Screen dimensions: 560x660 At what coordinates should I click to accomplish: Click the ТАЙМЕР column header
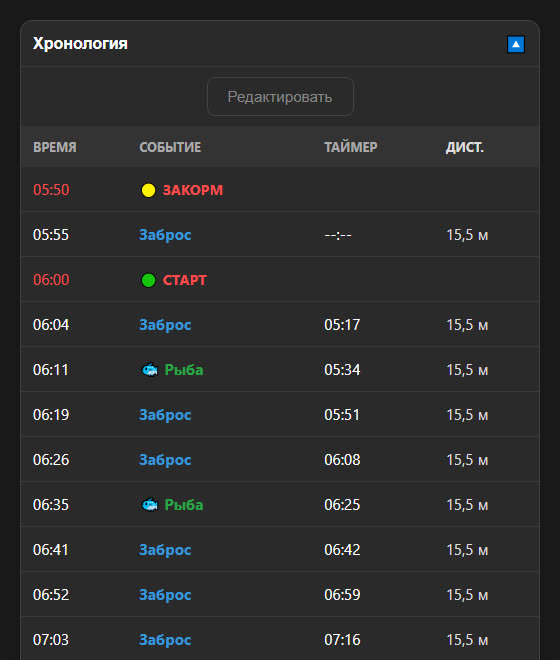pyautogui.click(x=351, y=147)
